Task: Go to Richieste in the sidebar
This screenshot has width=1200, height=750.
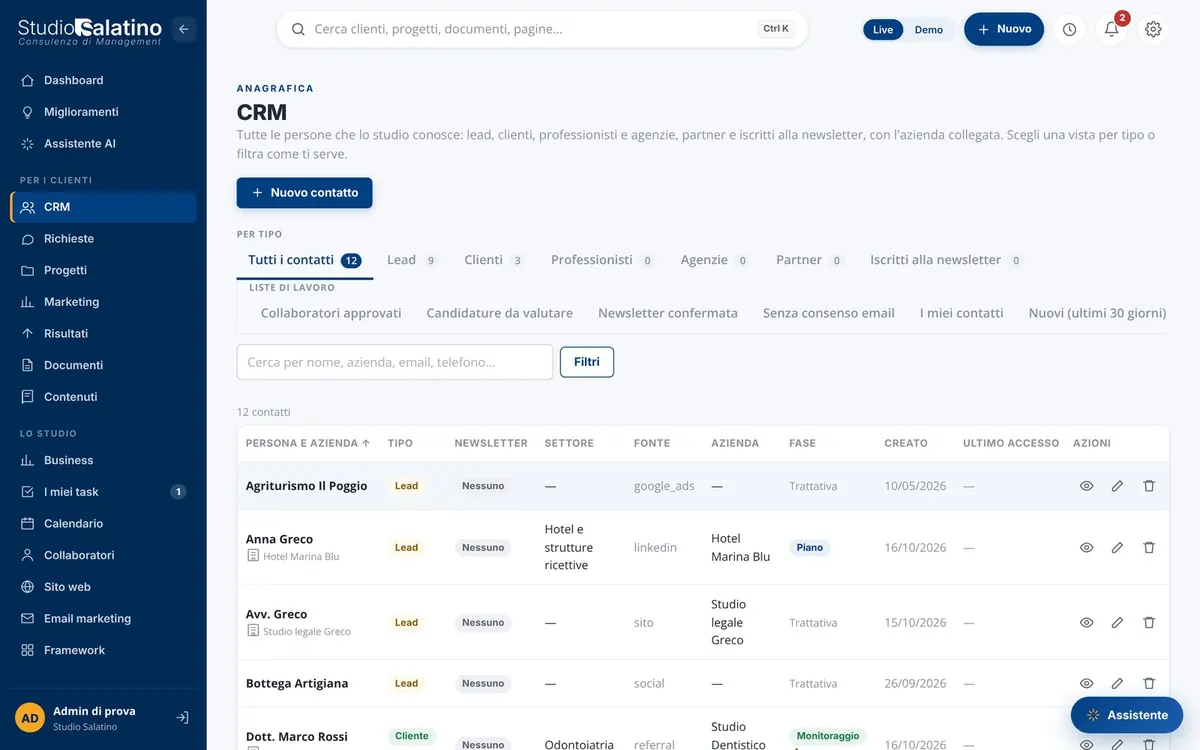Action: tap(103, 239)
